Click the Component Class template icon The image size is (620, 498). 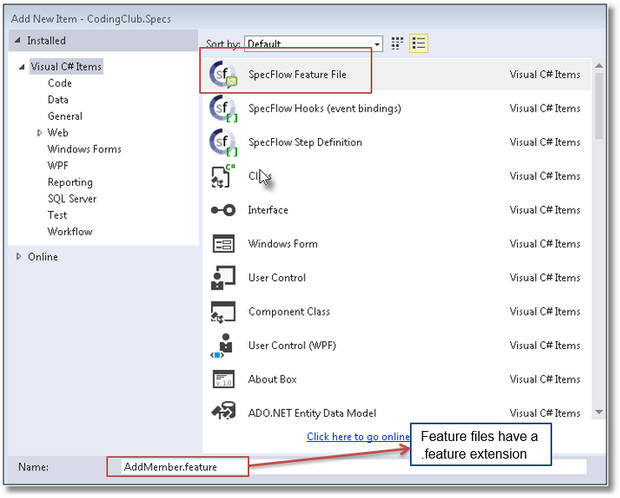point(223,312)
